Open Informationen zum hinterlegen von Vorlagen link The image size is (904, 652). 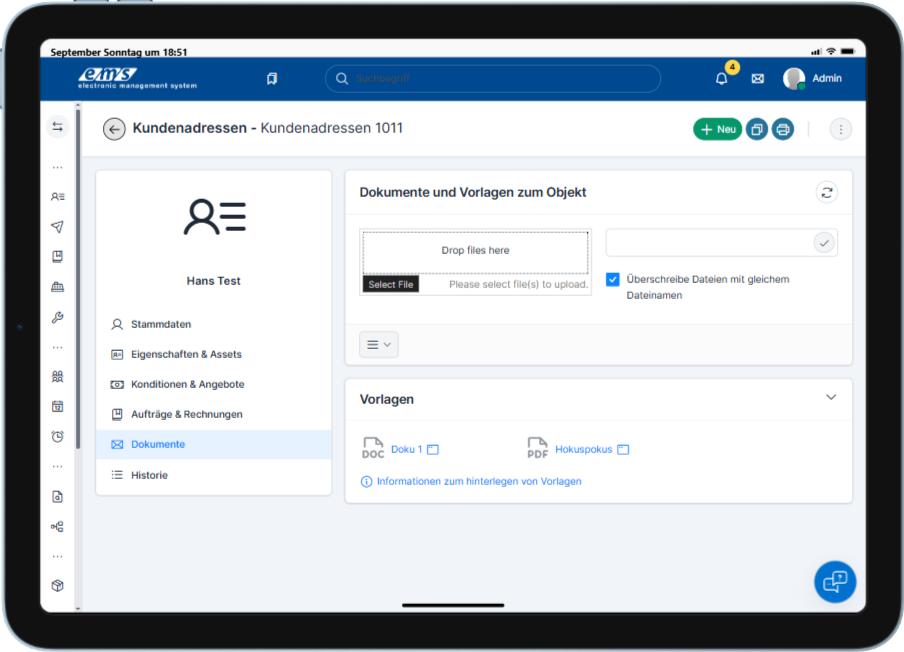tap(478, 481)
